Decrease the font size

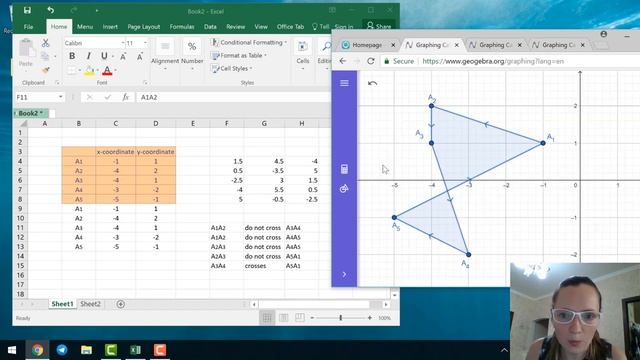coord(140,57)
